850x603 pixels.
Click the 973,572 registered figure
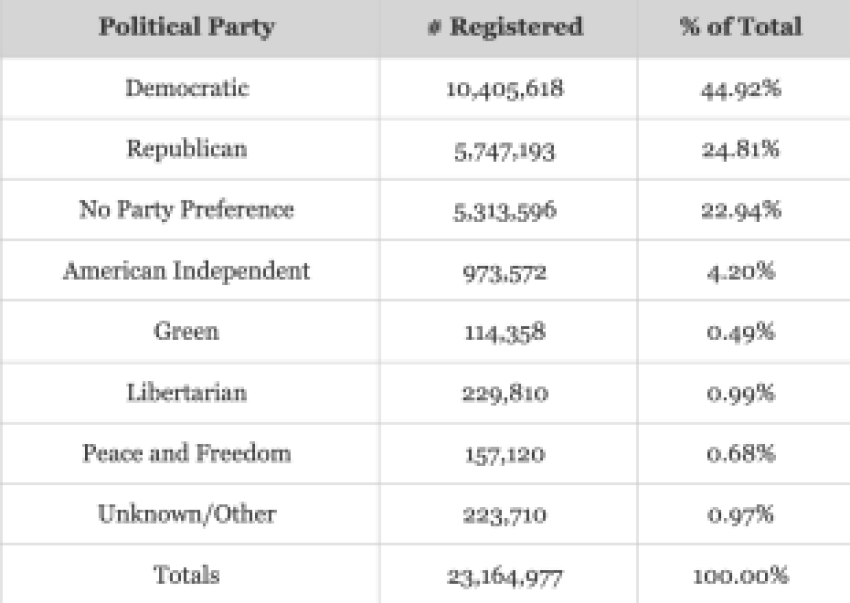tap(505, 272)
